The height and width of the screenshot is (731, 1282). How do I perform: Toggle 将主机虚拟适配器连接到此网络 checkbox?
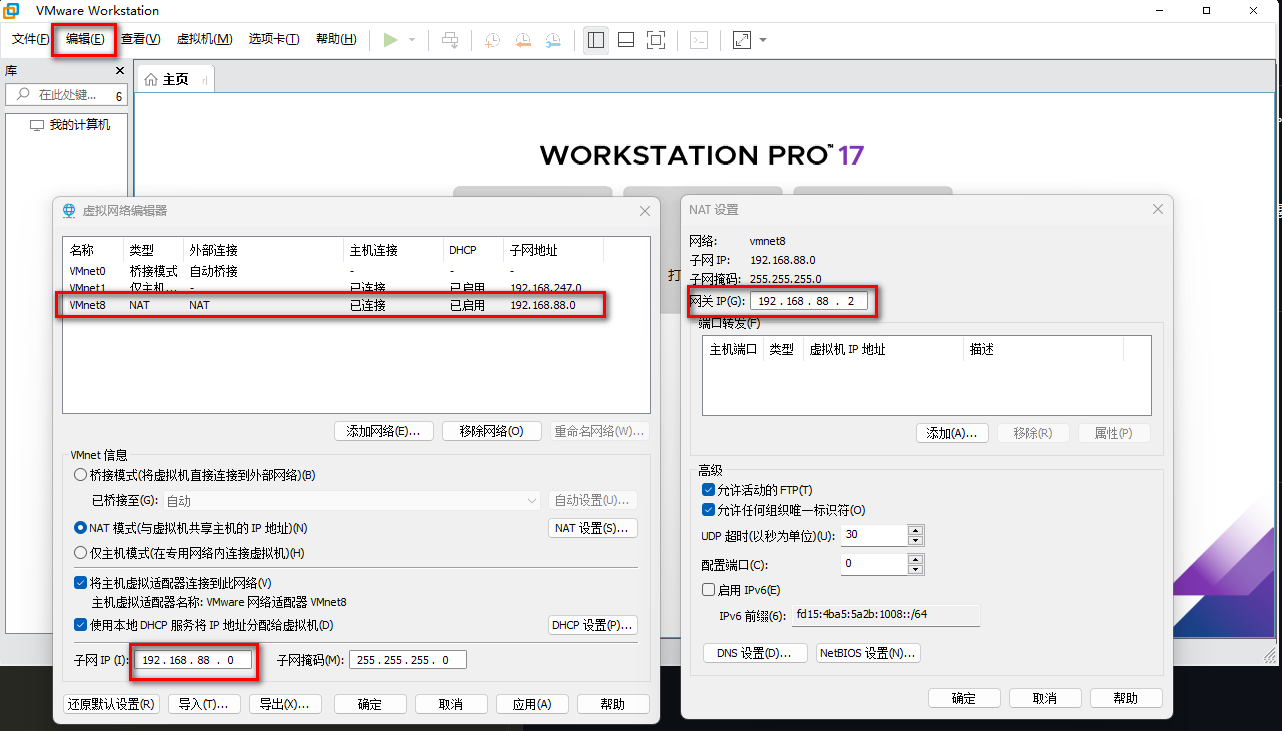point(81,583)
